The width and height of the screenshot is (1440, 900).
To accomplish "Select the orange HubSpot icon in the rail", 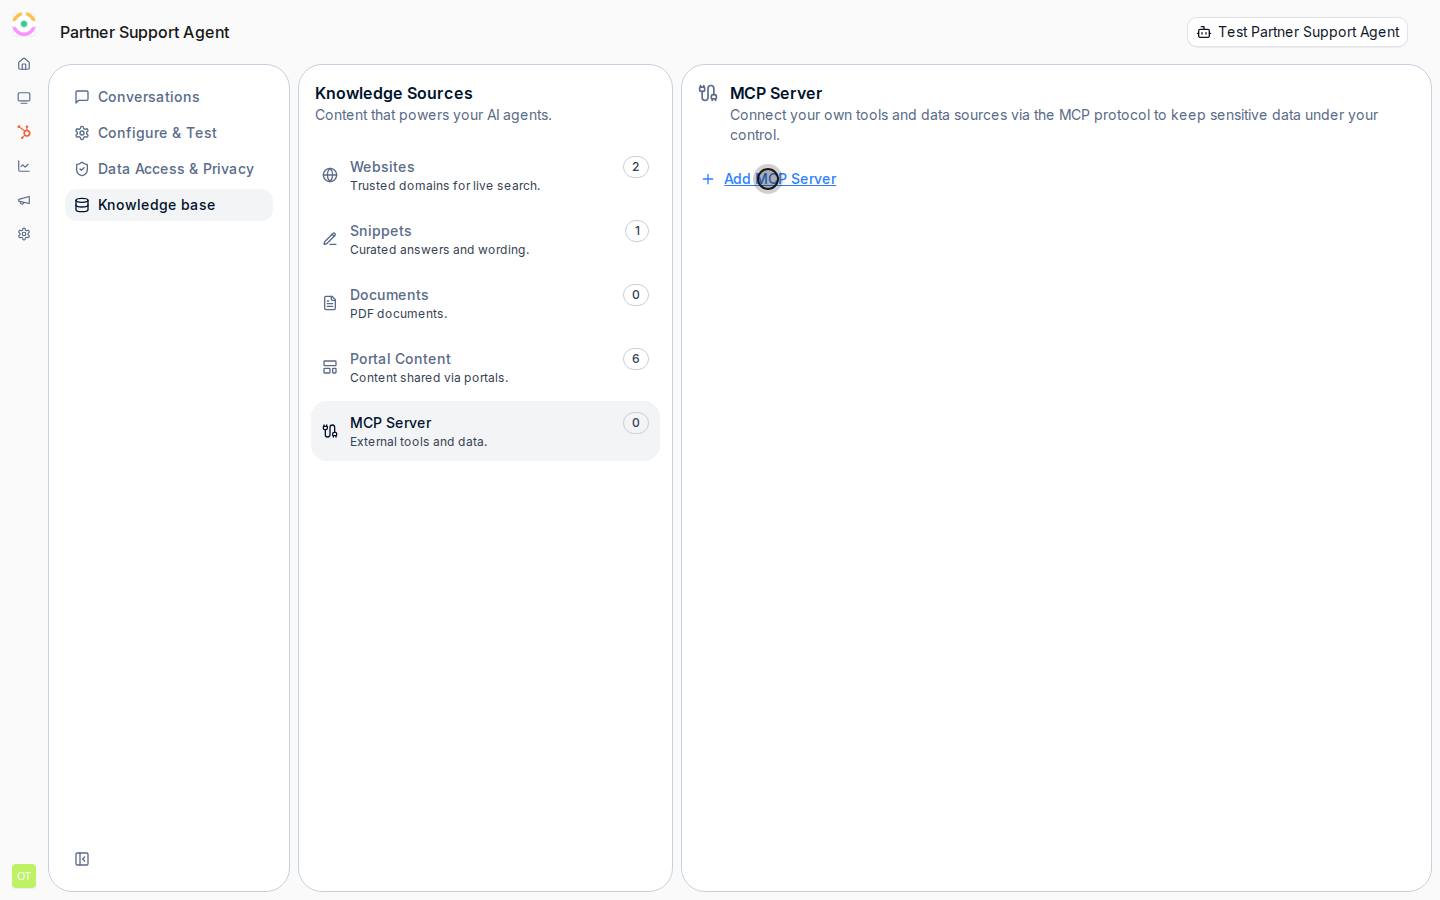I will click(24, 132).
